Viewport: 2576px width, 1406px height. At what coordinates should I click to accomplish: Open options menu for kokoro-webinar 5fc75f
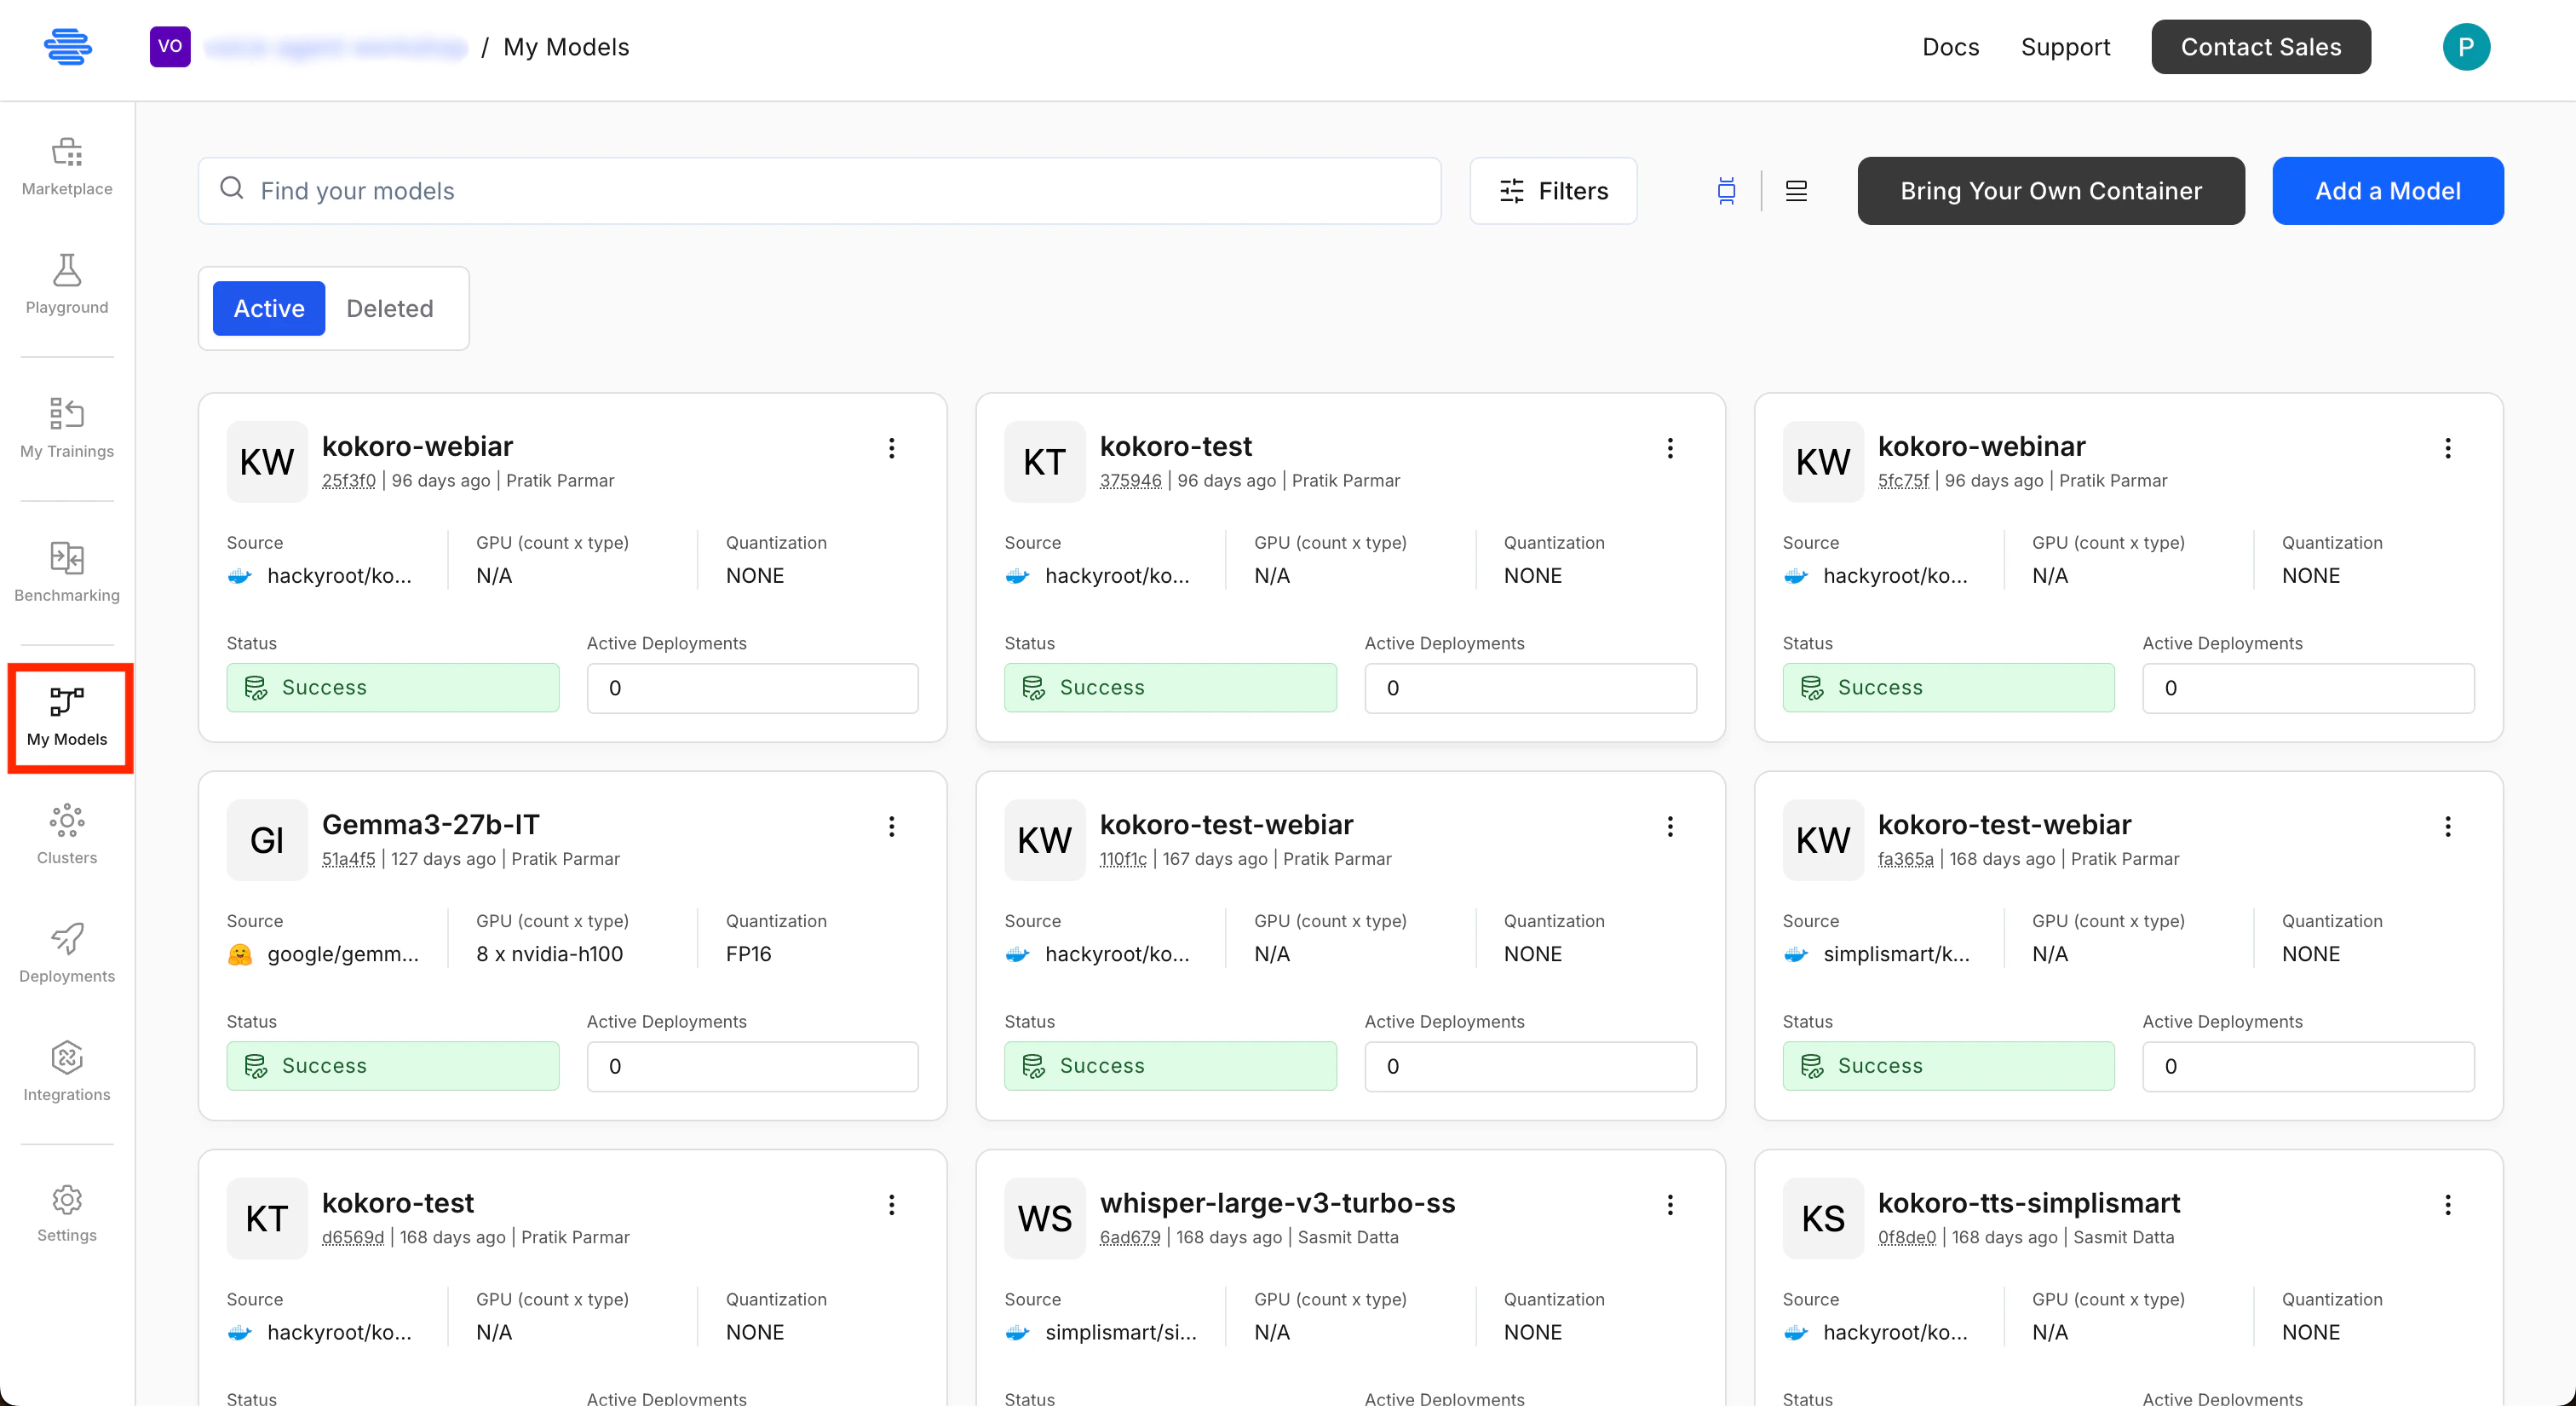pyautogui.click(x=2448, y=448)
